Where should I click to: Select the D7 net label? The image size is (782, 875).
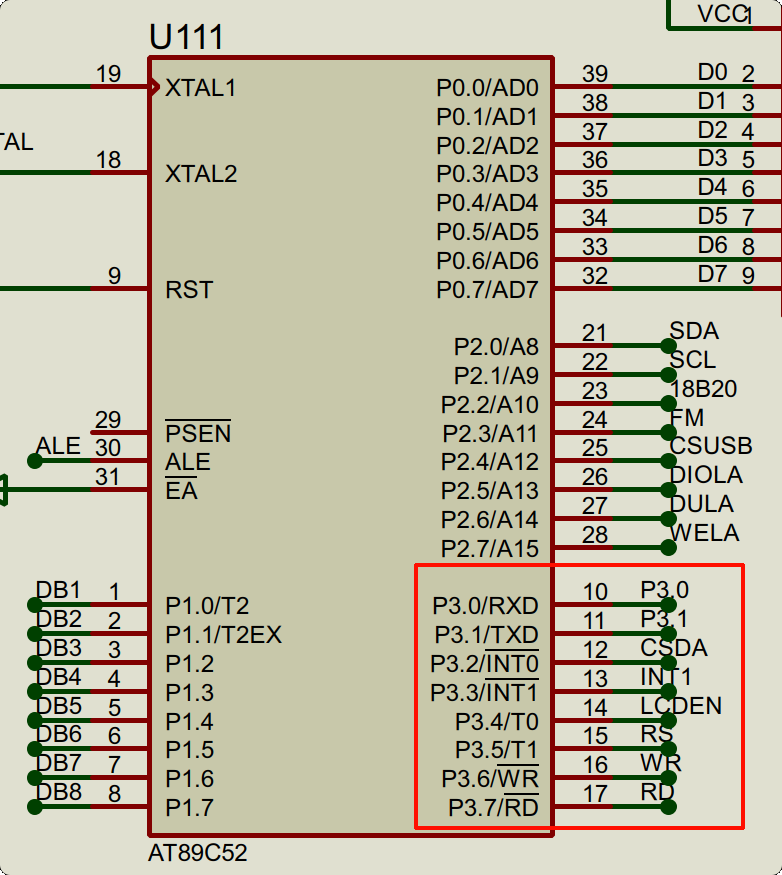(712, 274)
